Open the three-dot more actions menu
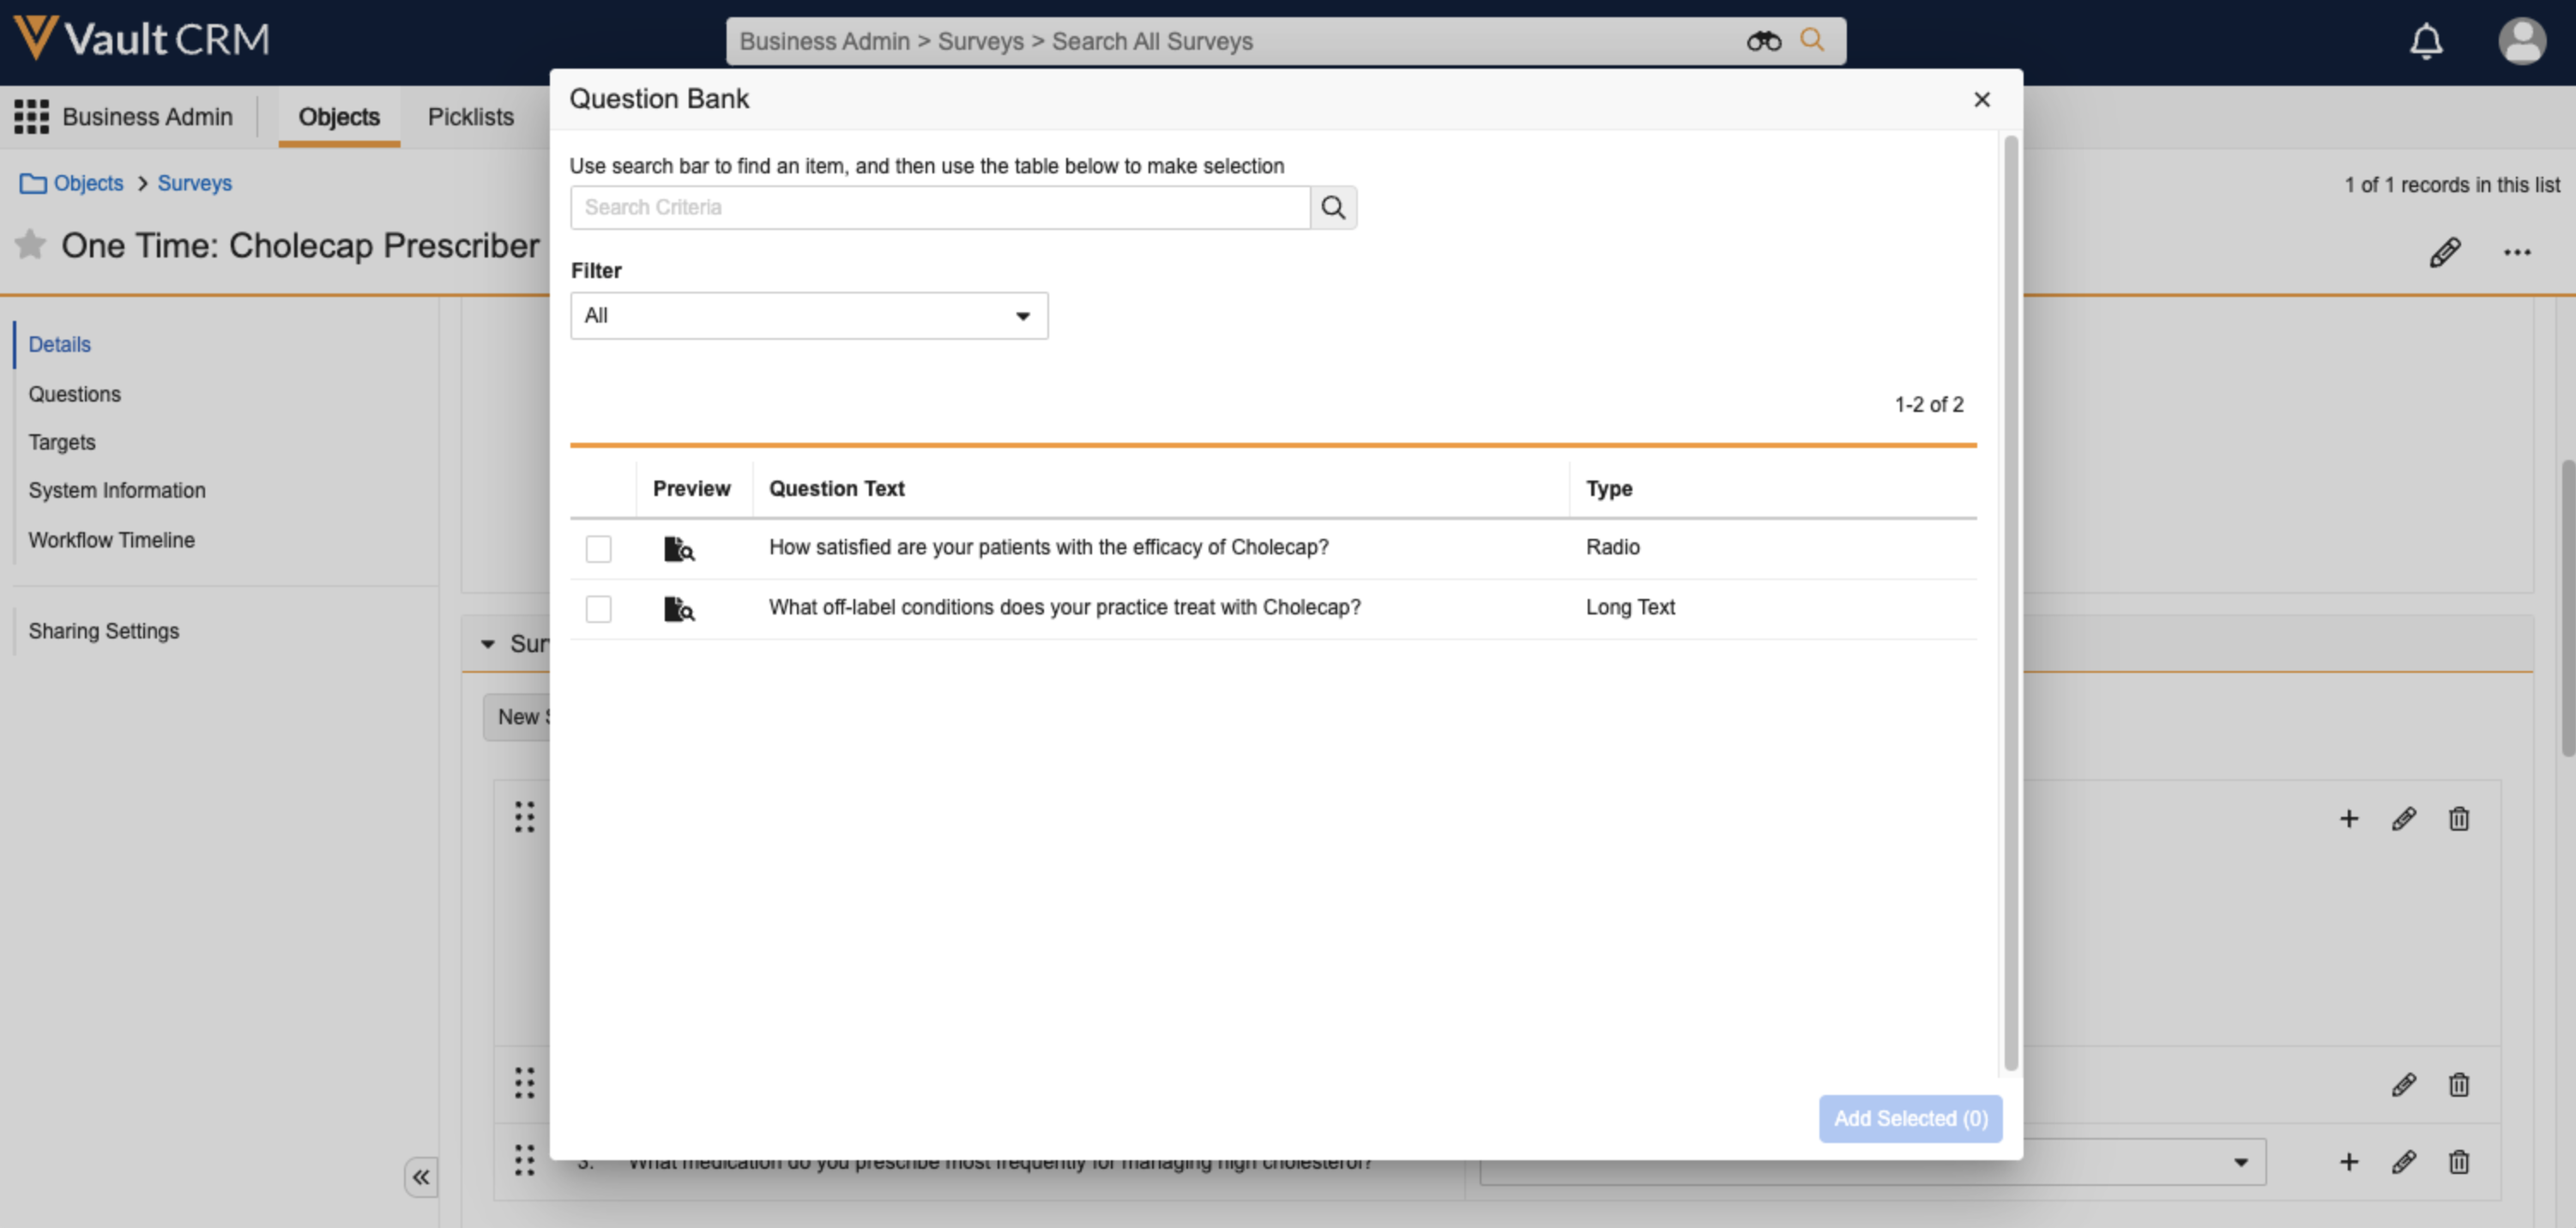The image size is (2576, 1228). click(2516, 252)
